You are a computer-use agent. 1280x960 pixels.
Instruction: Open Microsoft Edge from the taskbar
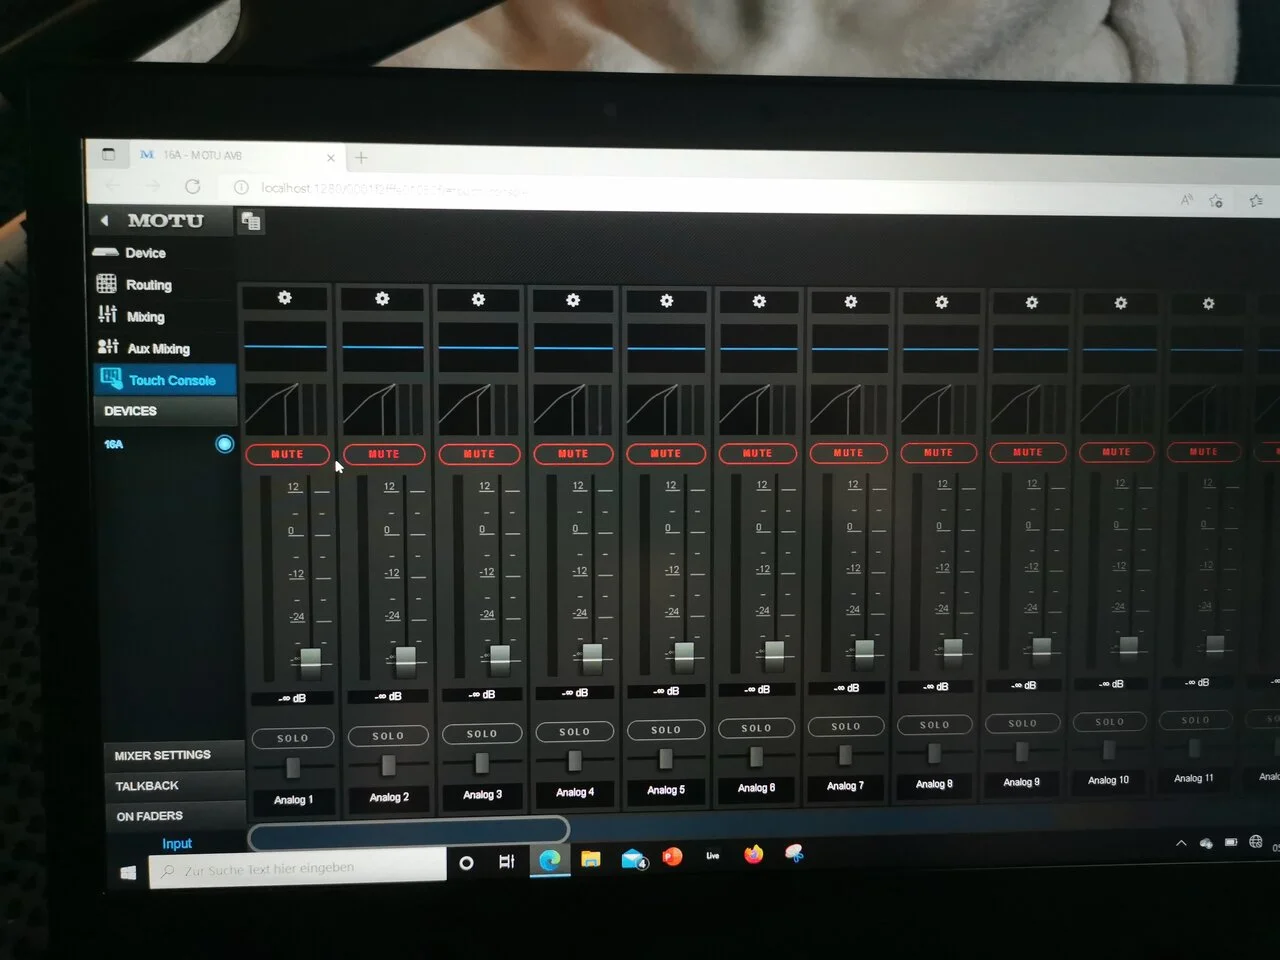550,859
